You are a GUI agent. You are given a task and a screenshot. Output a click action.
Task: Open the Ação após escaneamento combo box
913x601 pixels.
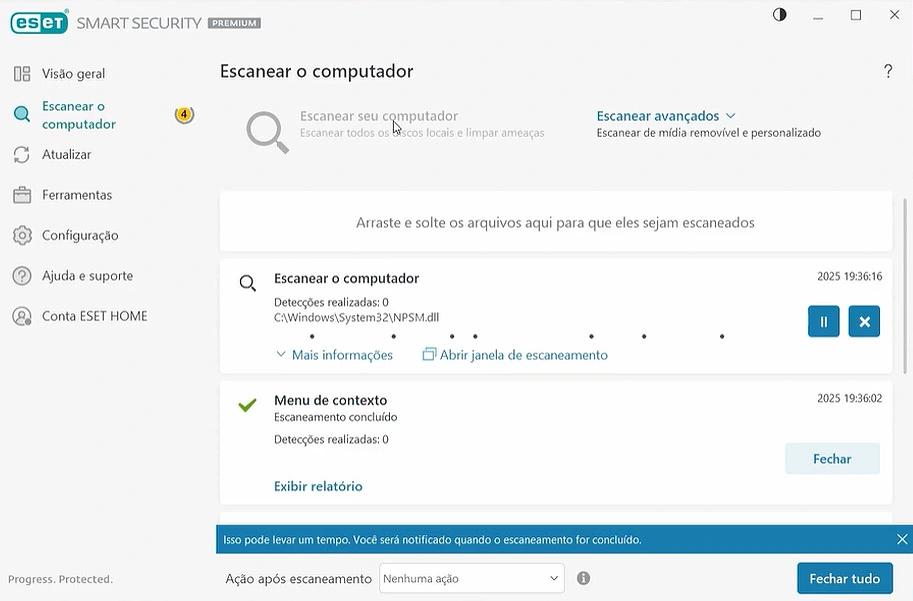(x=472, y=578)
